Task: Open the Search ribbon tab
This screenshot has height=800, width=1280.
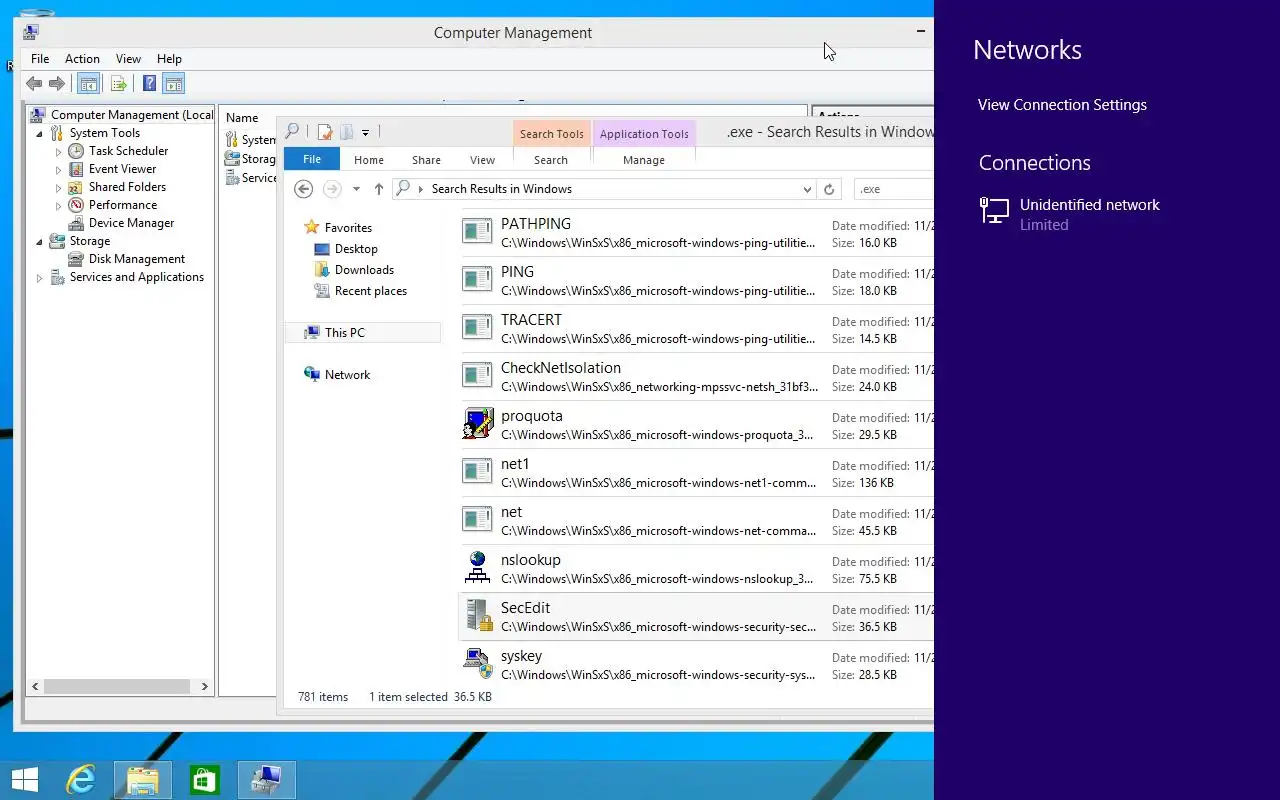Action: [x=551, y=160]
